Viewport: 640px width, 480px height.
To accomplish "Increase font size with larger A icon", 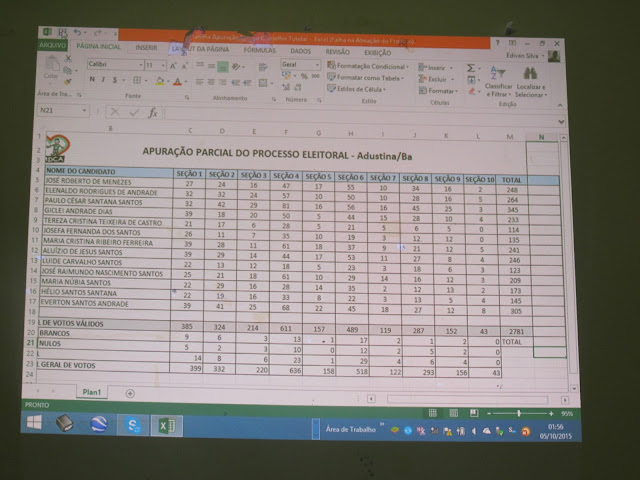I will [173, 66].
